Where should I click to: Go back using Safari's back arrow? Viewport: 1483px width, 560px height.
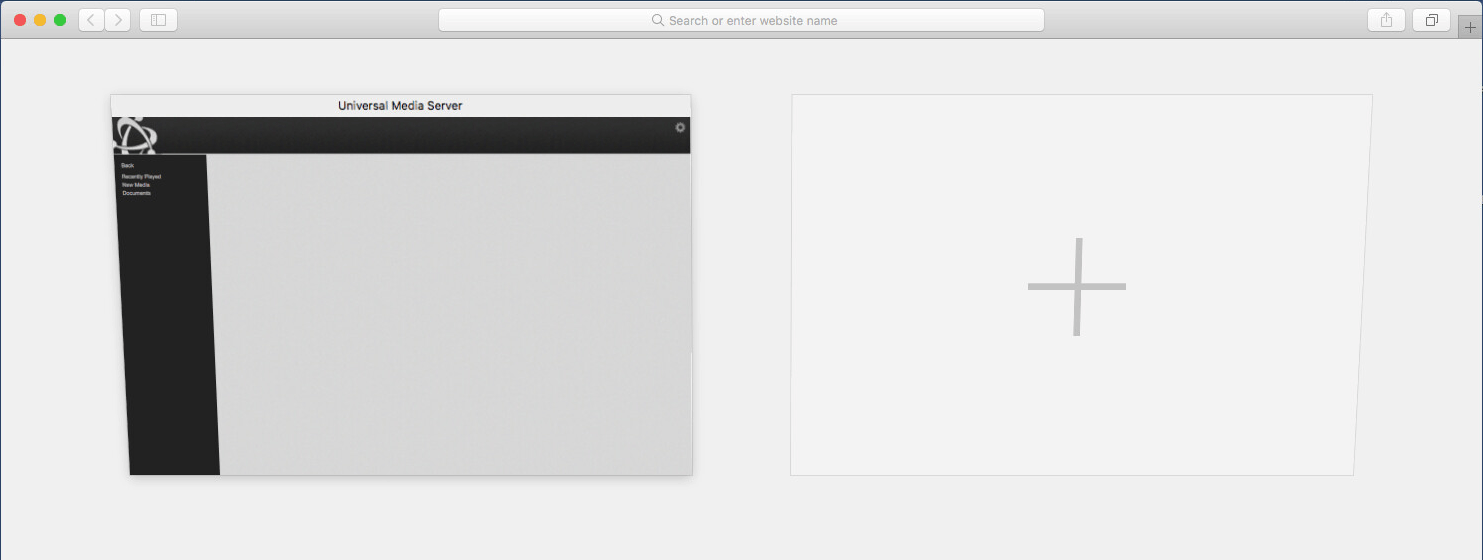click(91, 20)
